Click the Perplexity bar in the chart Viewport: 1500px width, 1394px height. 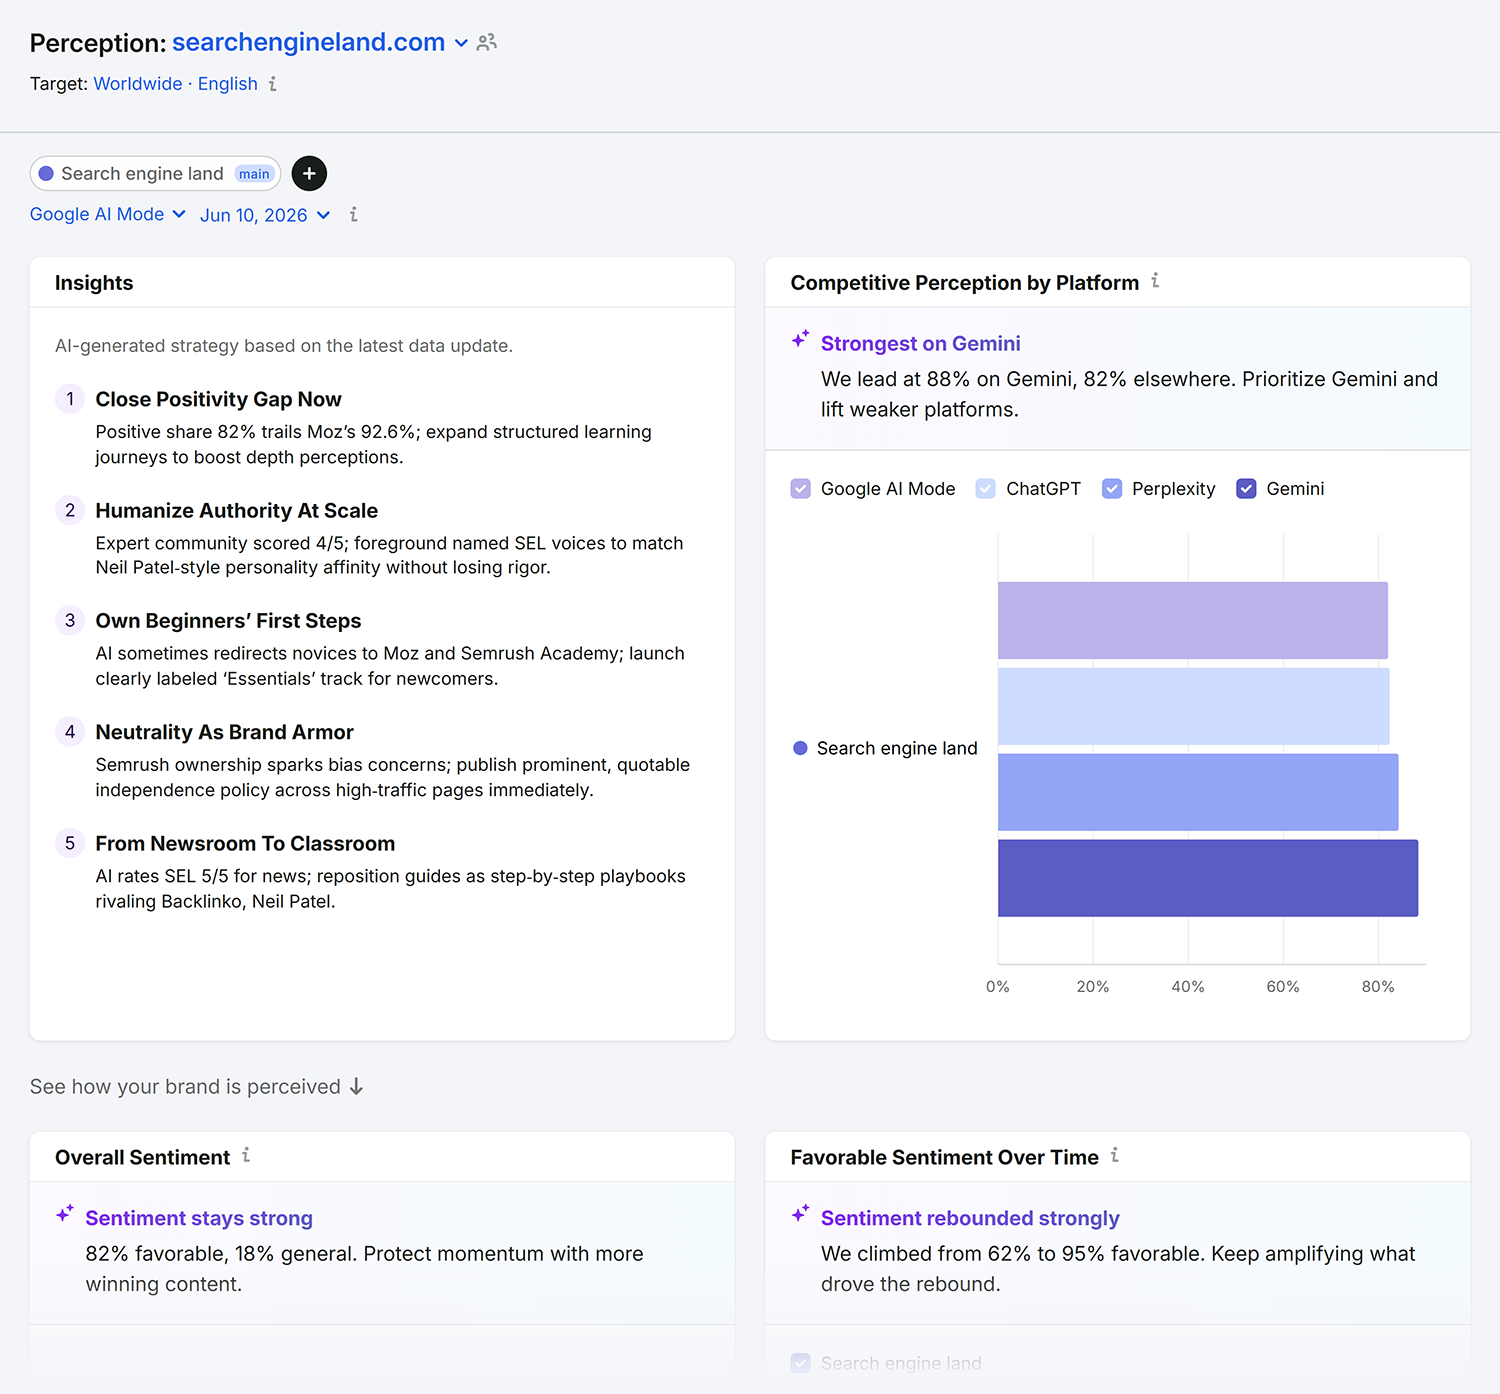(1198, 792)
